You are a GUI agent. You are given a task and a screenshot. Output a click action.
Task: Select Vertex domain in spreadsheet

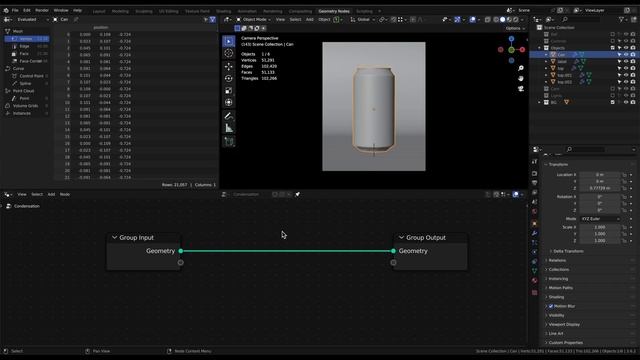[x=27, y=39]
